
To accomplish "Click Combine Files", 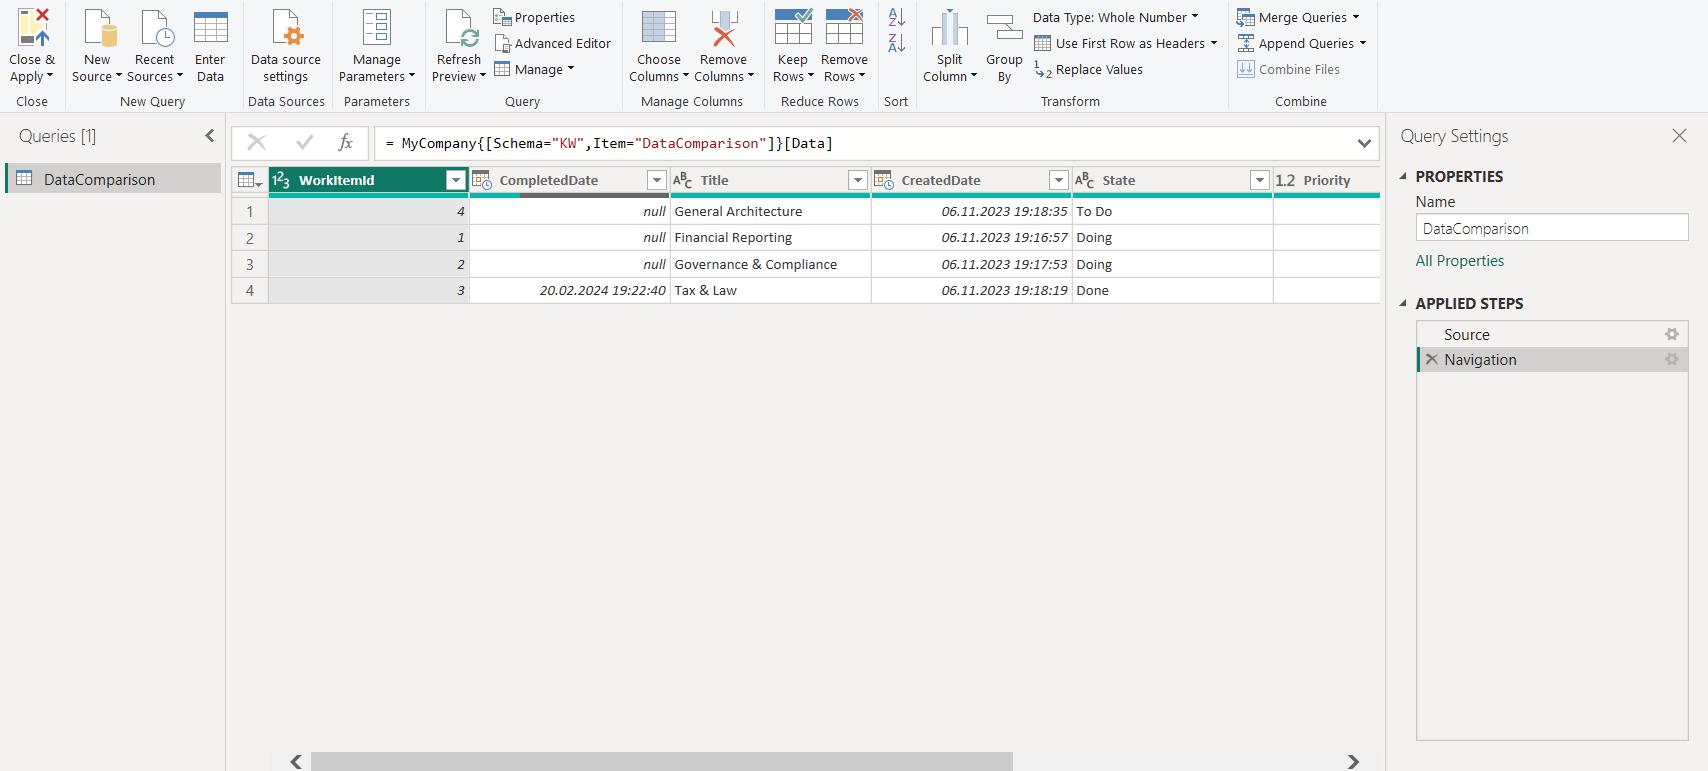I will [x=1288, y=69].
